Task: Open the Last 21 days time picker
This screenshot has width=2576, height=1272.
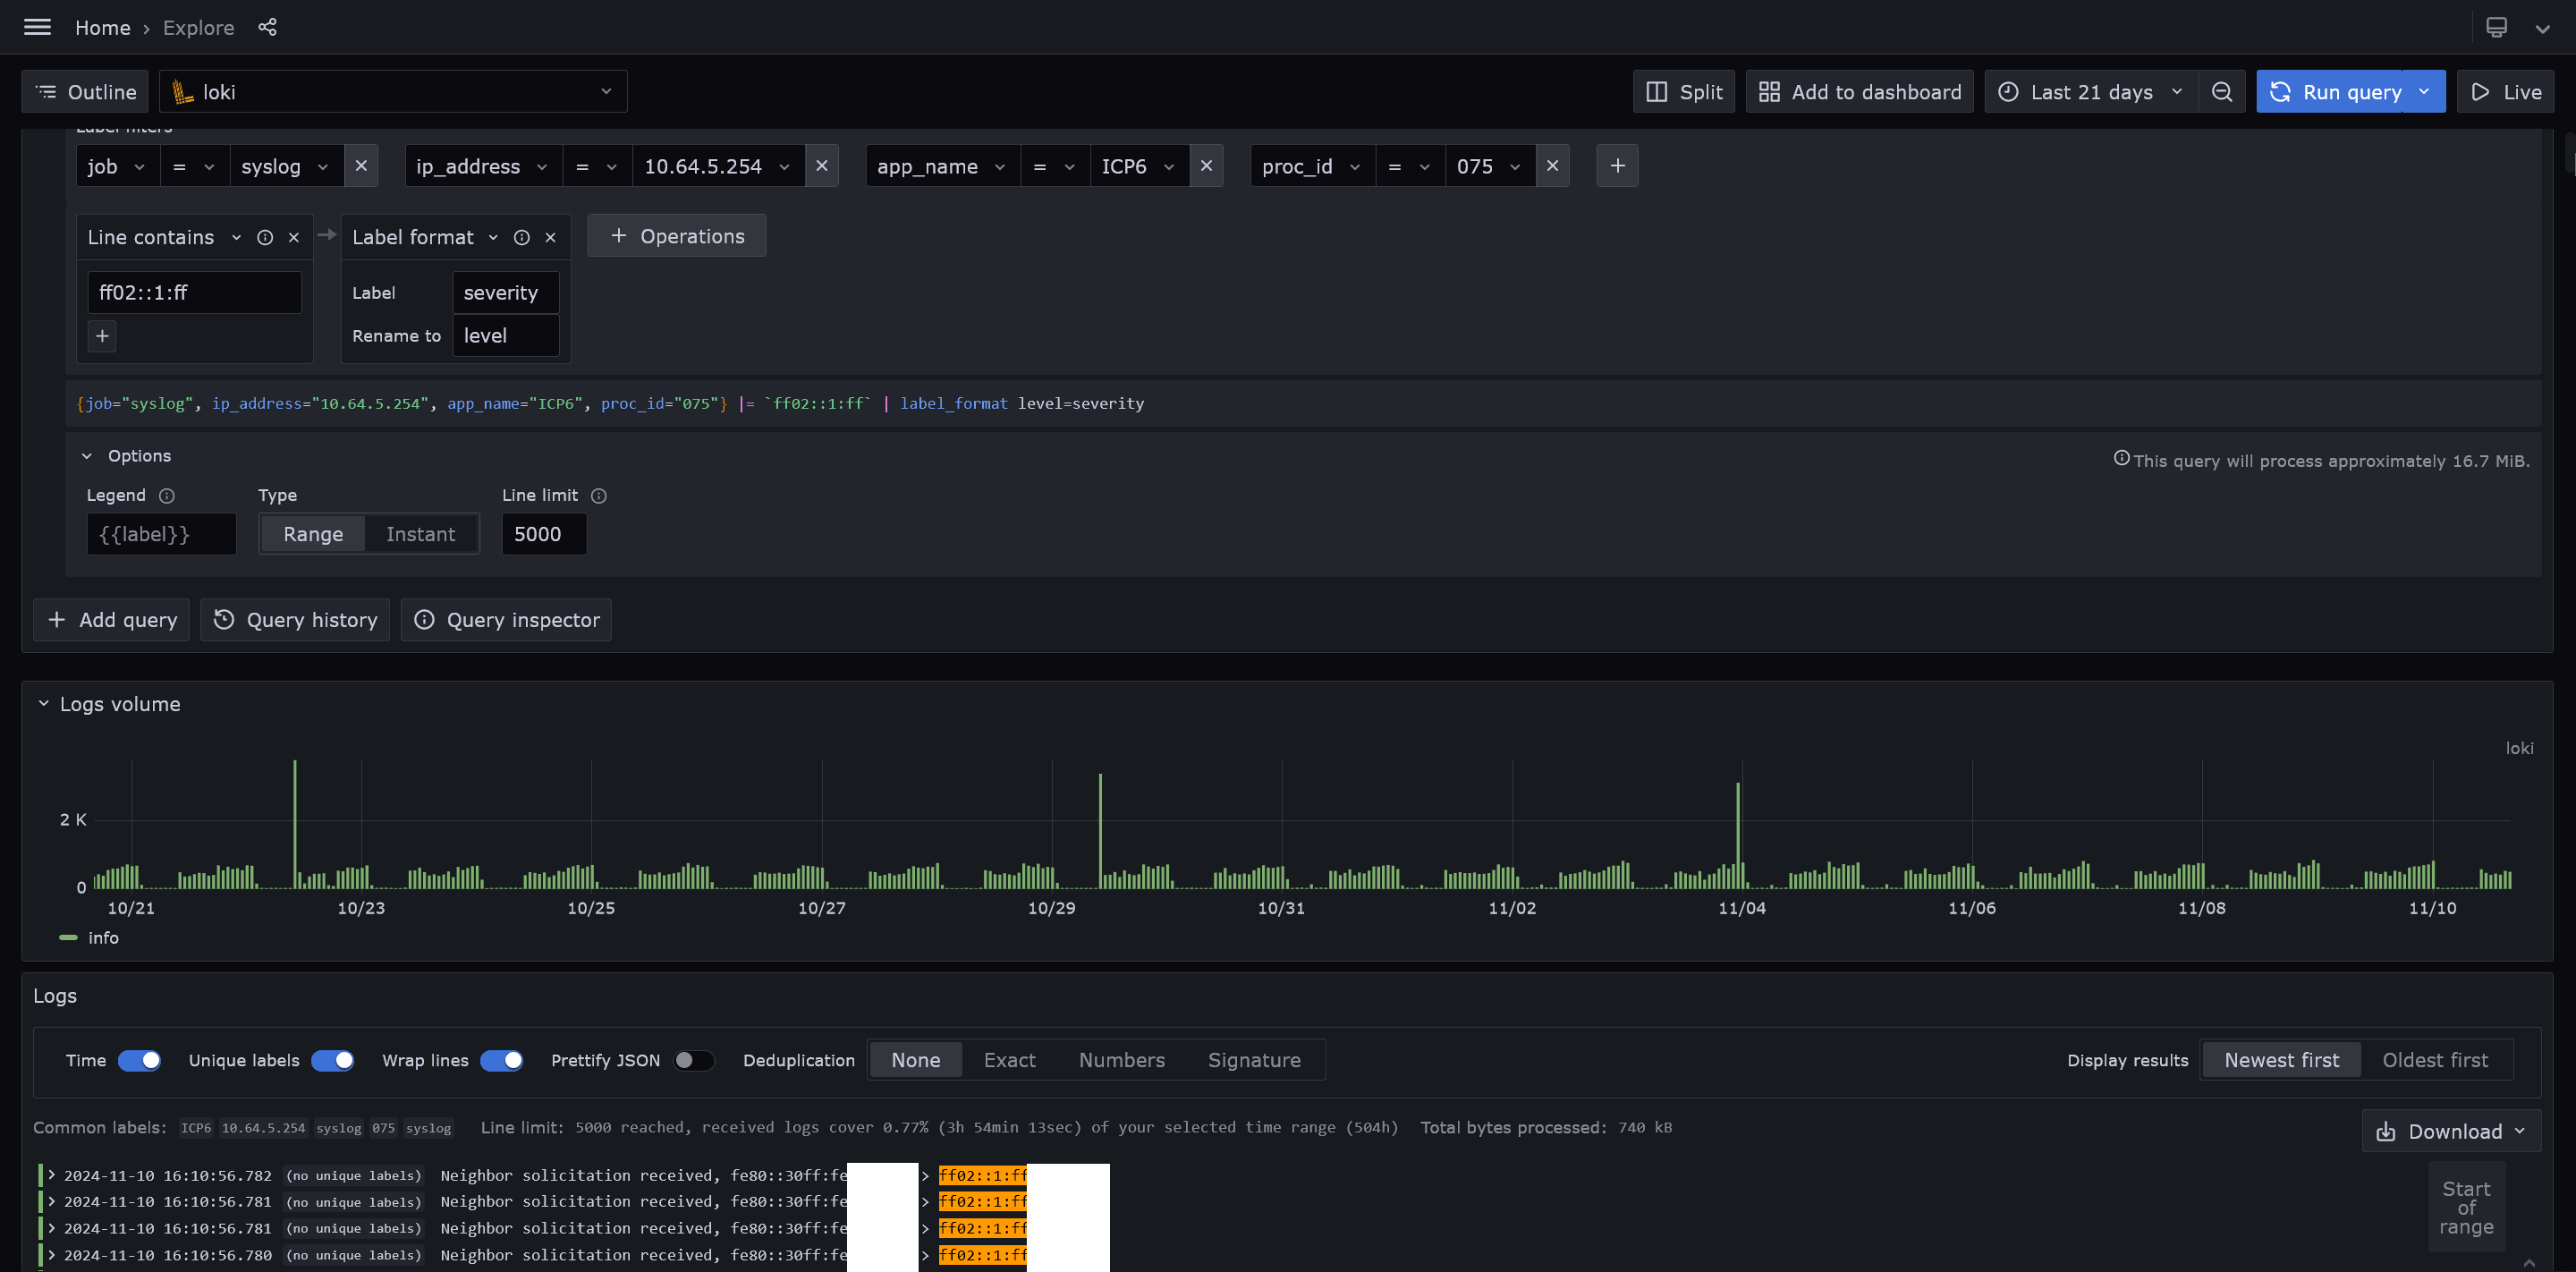Action: click(x=2090, y=92)
